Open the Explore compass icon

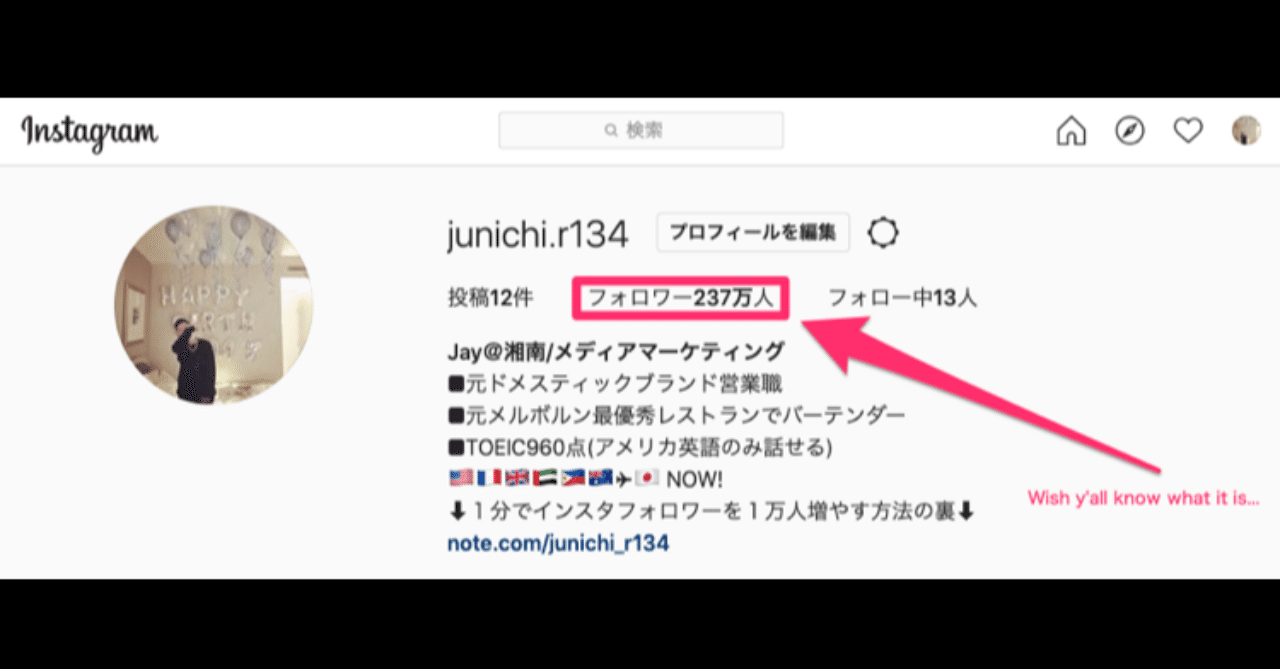(x=1130, y=131)
